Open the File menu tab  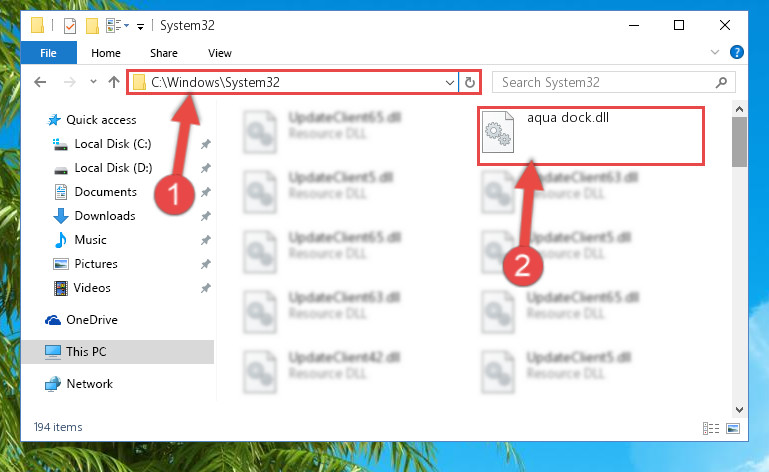click(48, 52)
